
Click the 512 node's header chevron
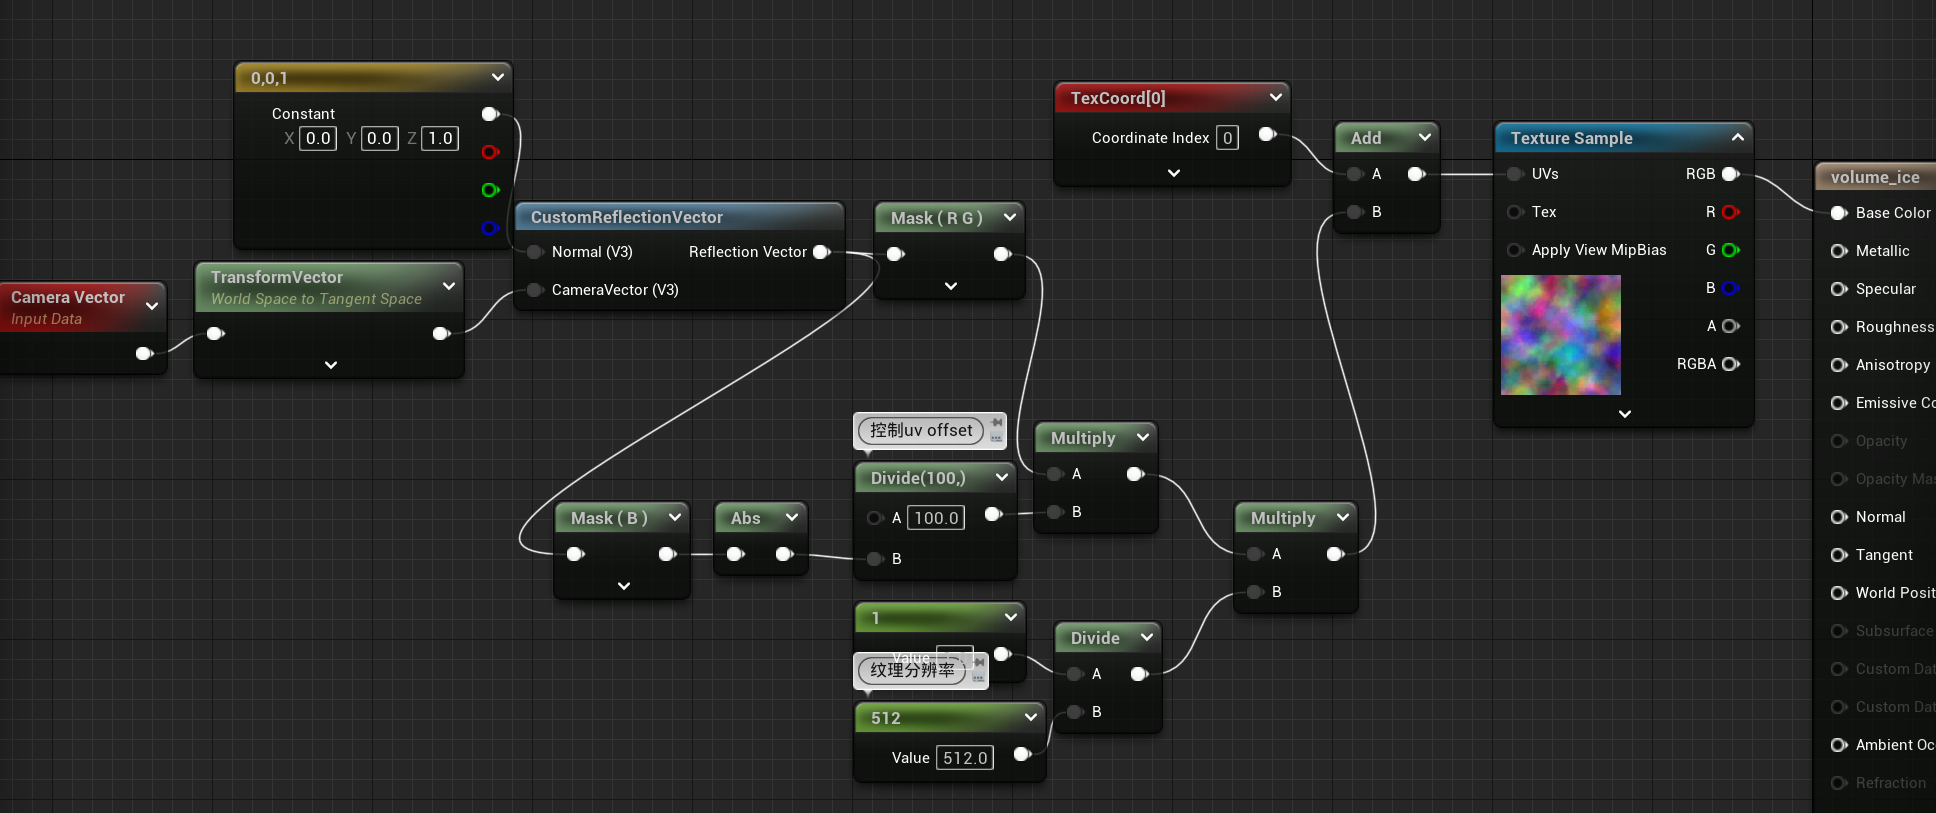tap(1031, 717)
